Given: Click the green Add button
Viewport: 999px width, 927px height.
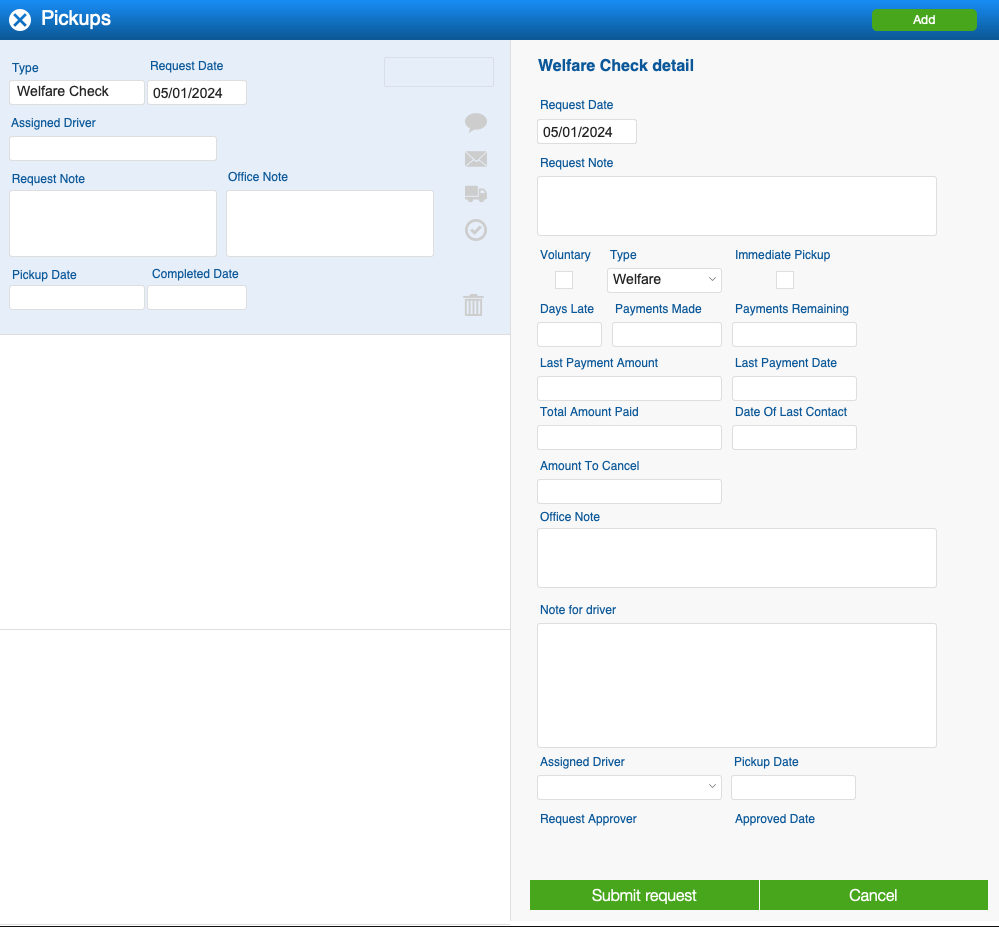Looking at the screenshot, I should point(924,20).
